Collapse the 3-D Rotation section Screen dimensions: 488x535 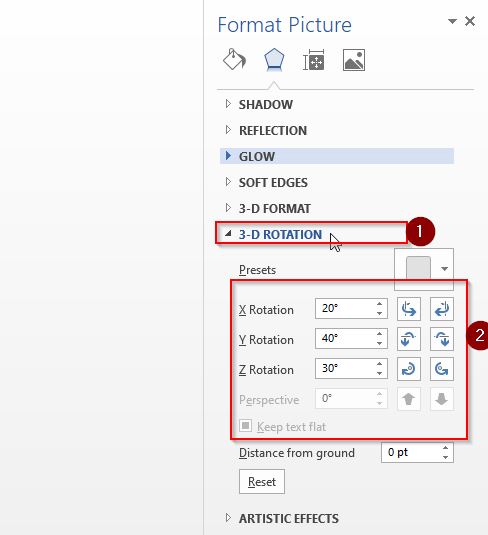coord(228,234)
